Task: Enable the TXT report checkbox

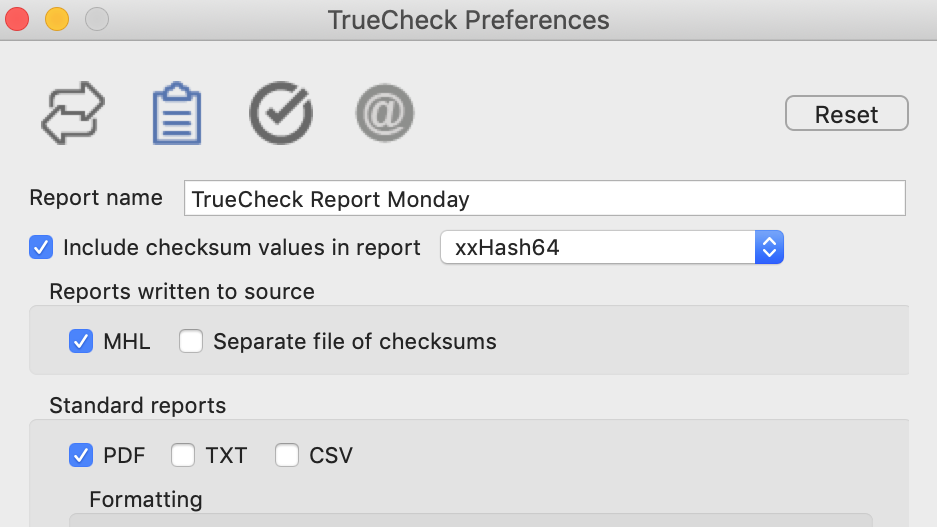Action: 183,455
